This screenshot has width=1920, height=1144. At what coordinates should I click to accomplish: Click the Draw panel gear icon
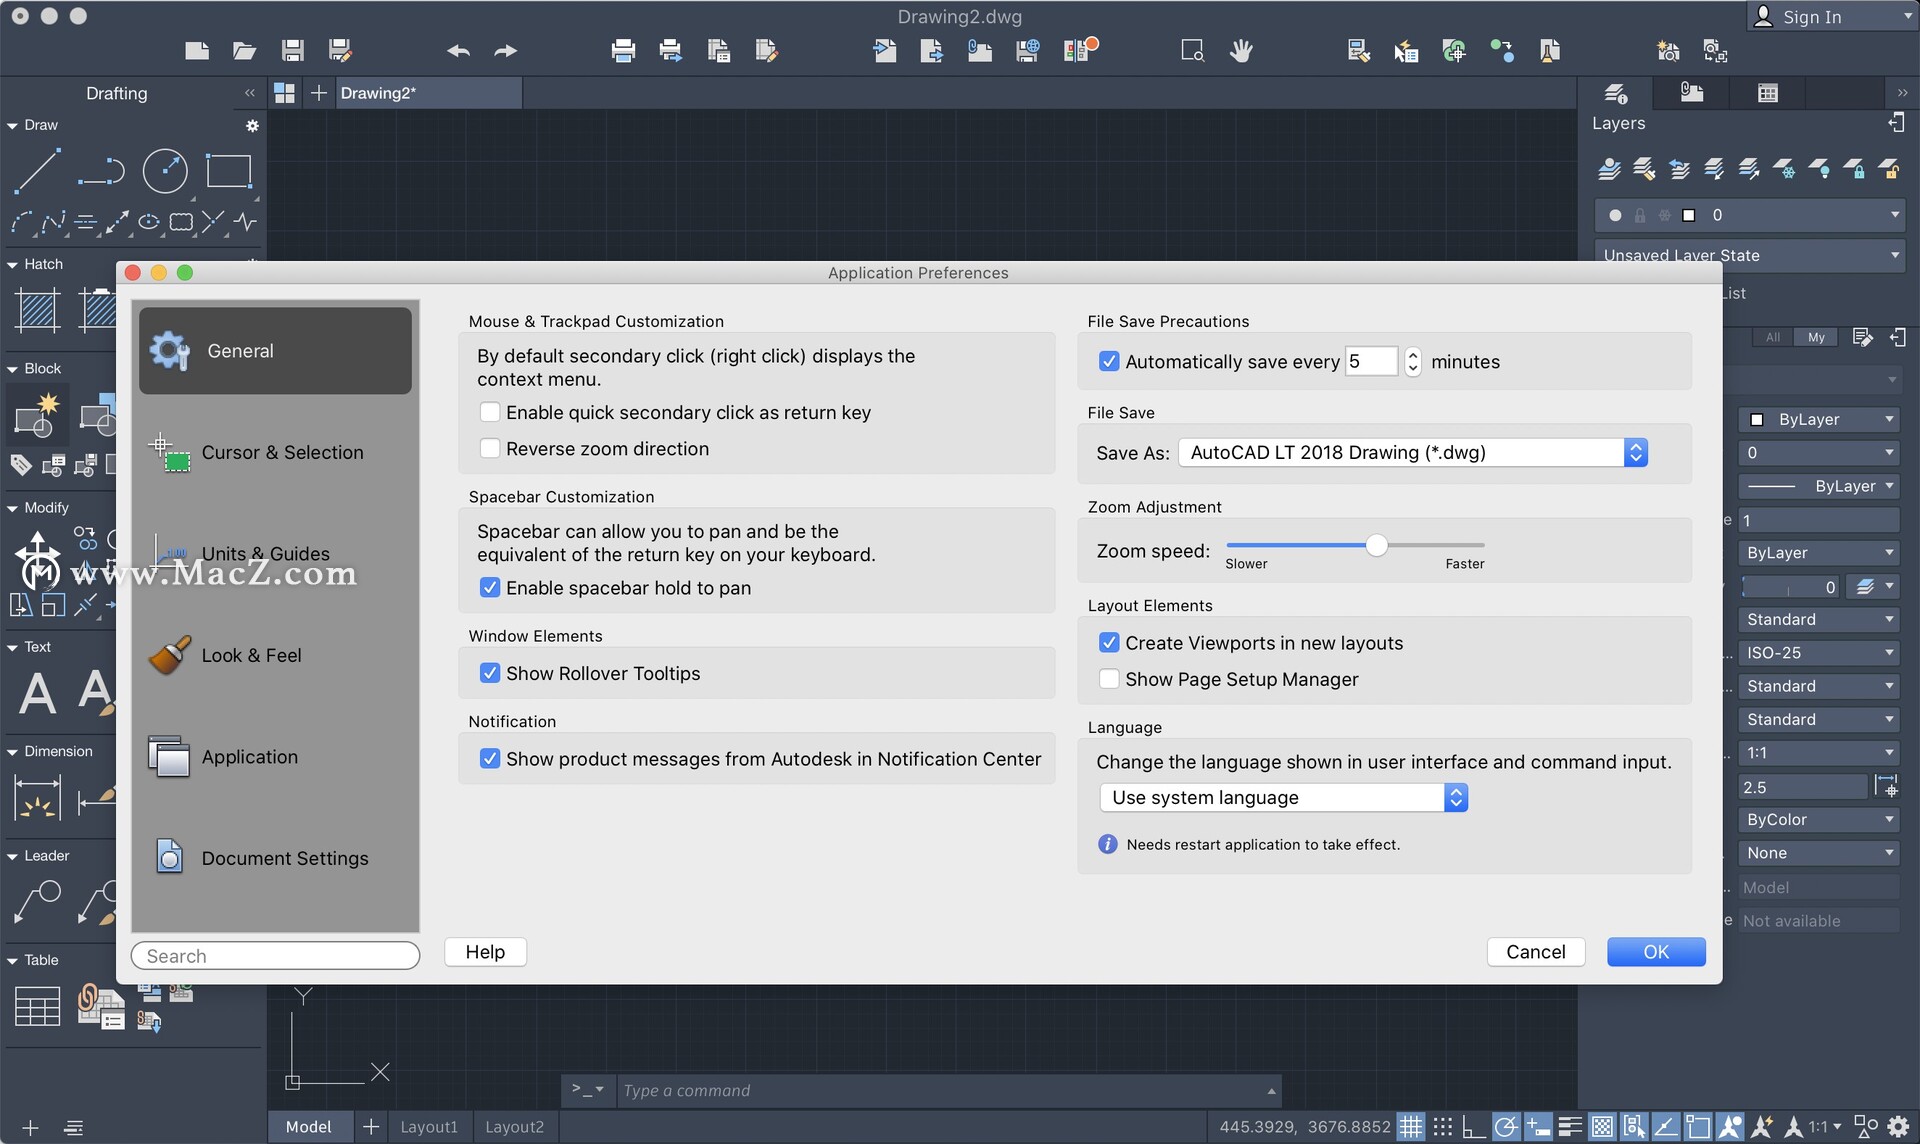[x=252, y=126]
